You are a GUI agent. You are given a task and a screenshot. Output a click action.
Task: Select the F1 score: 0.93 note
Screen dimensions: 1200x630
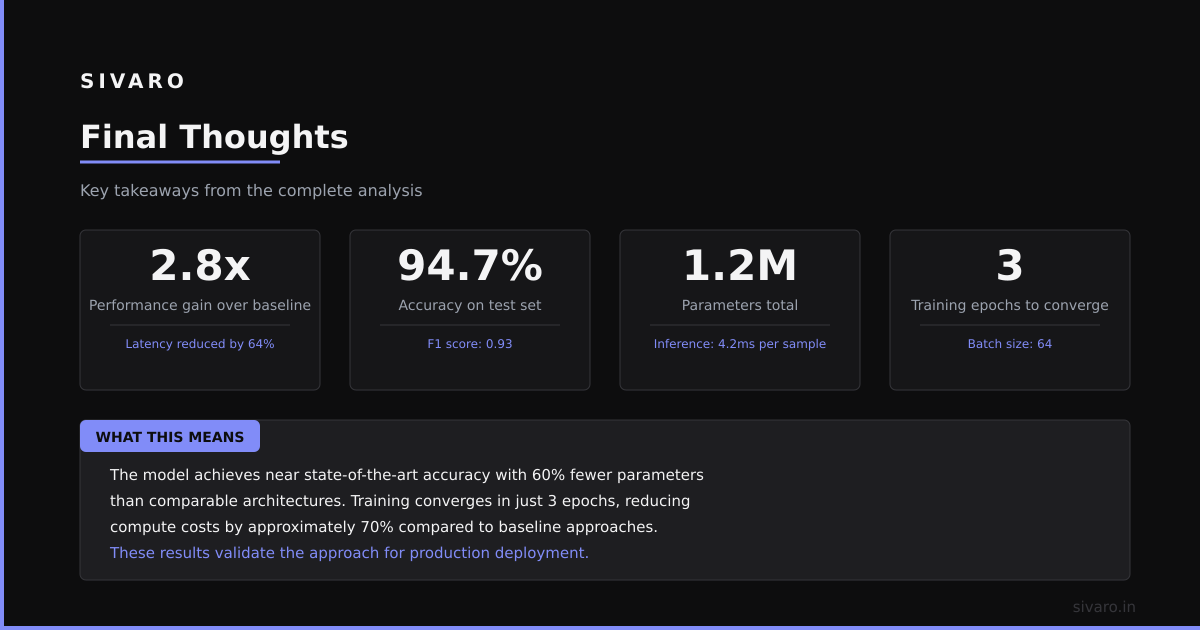(x=470, y=344)
